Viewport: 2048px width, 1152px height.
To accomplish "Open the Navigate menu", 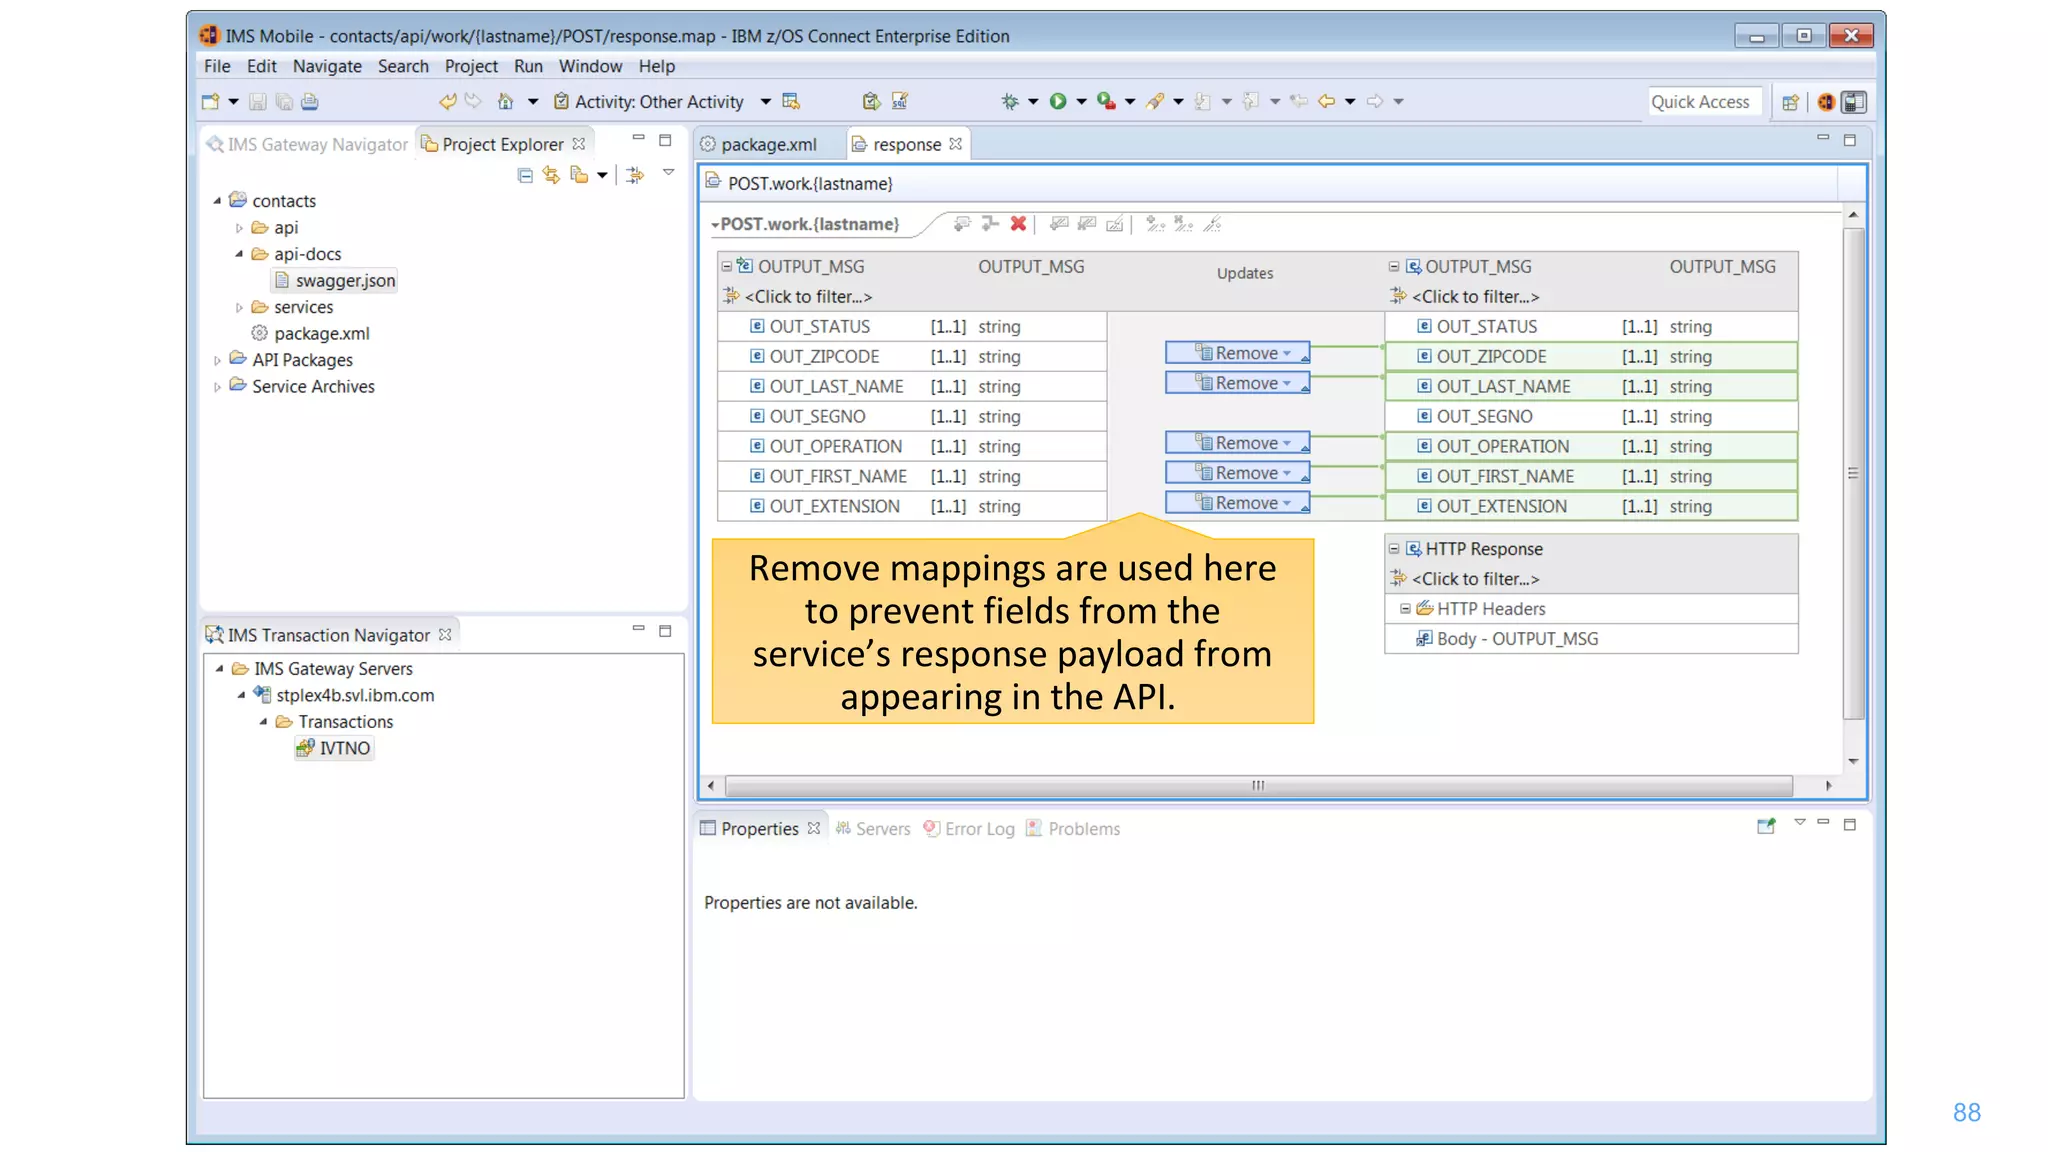I will [327, 66].
